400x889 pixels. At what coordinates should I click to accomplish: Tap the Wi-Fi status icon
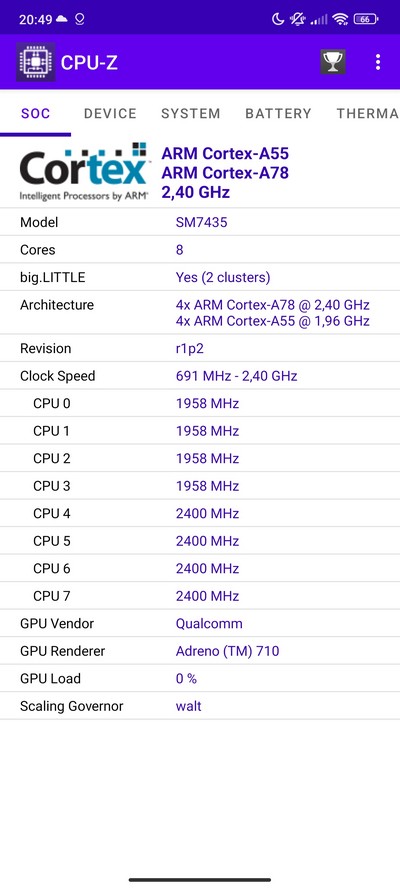point(340,19)
